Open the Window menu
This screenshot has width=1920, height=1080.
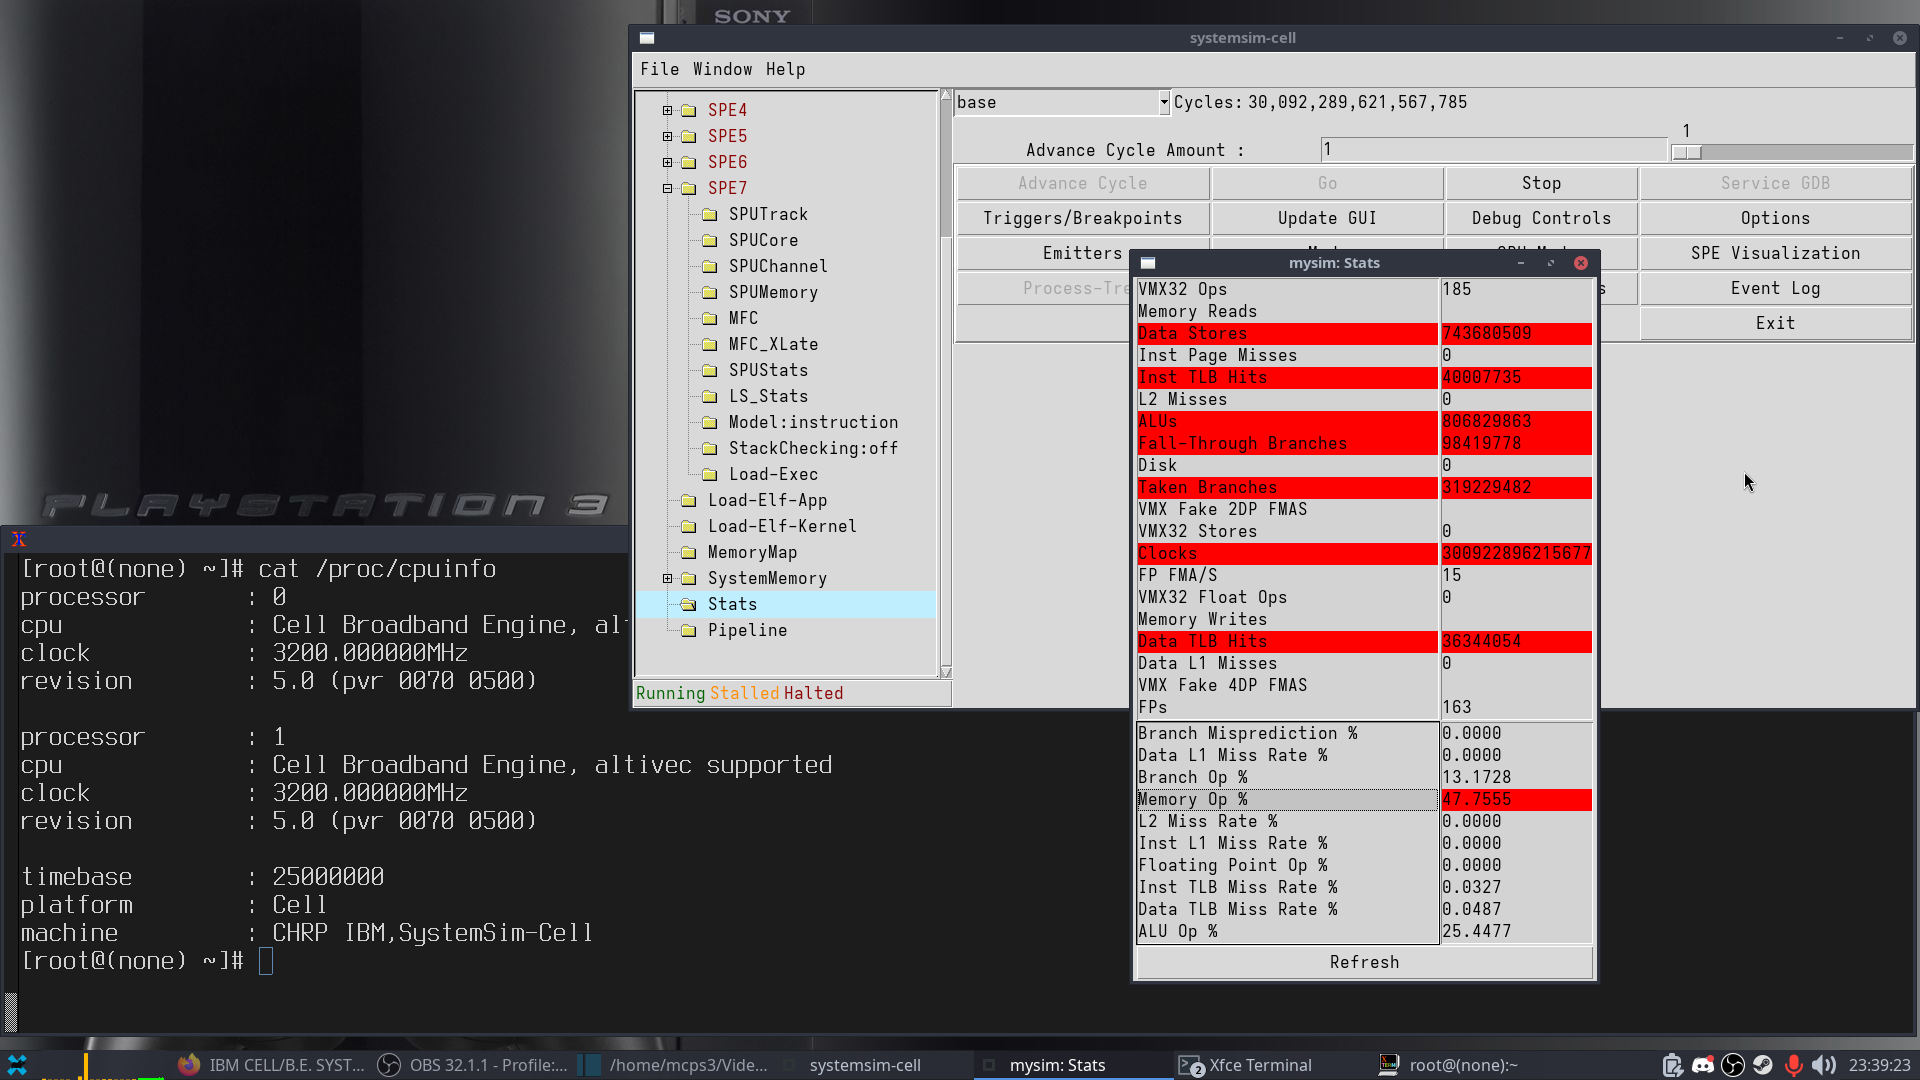click(x=722, y=69)
